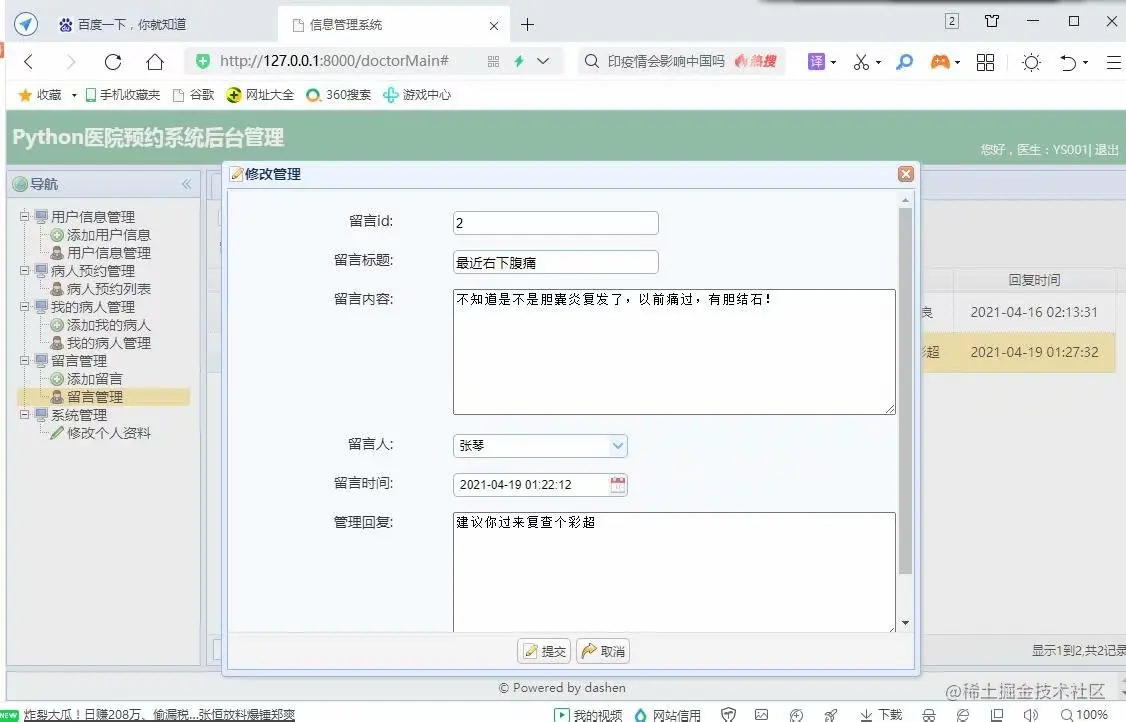Click the 回复时间 column header
Screen dimensions: 1126x722
tap(1034, 280)
